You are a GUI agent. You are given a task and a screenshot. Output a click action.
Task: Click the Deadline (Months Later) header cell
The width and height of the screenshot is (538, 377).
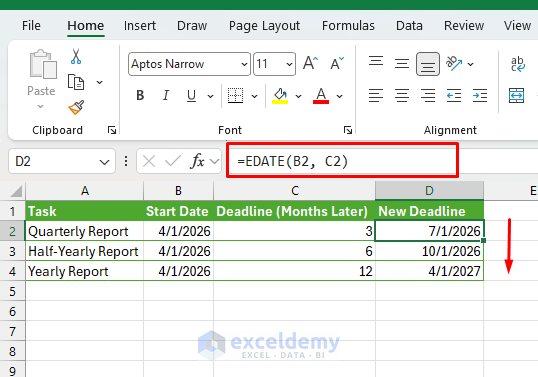coord(294,211)
